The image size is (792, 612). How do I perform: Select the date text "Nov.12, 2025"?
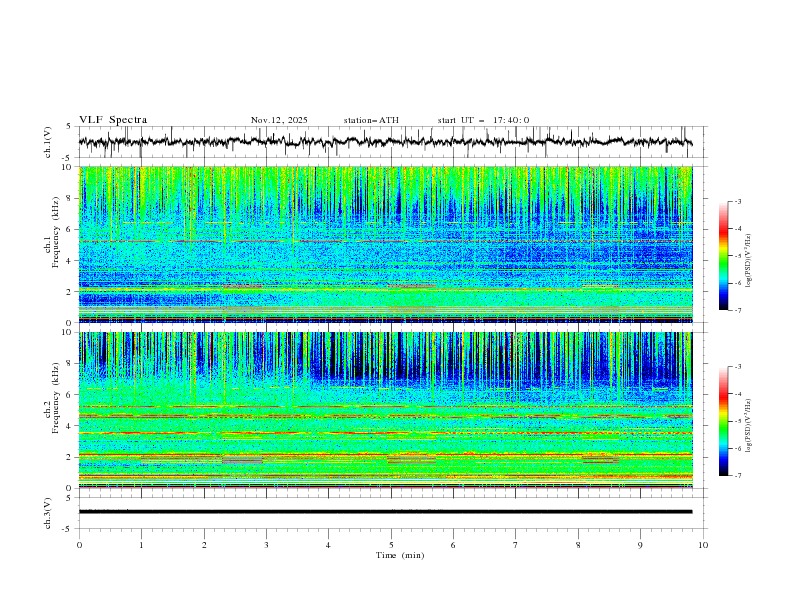point(279,120)
